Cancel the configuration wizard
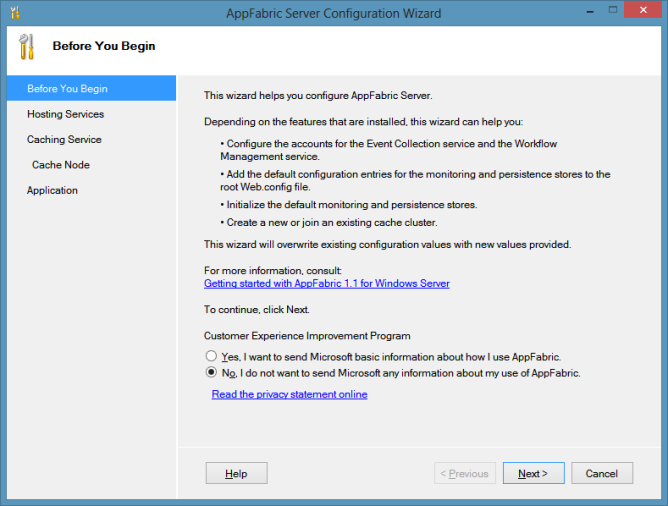Screen dimensions: 668x506 601,473
